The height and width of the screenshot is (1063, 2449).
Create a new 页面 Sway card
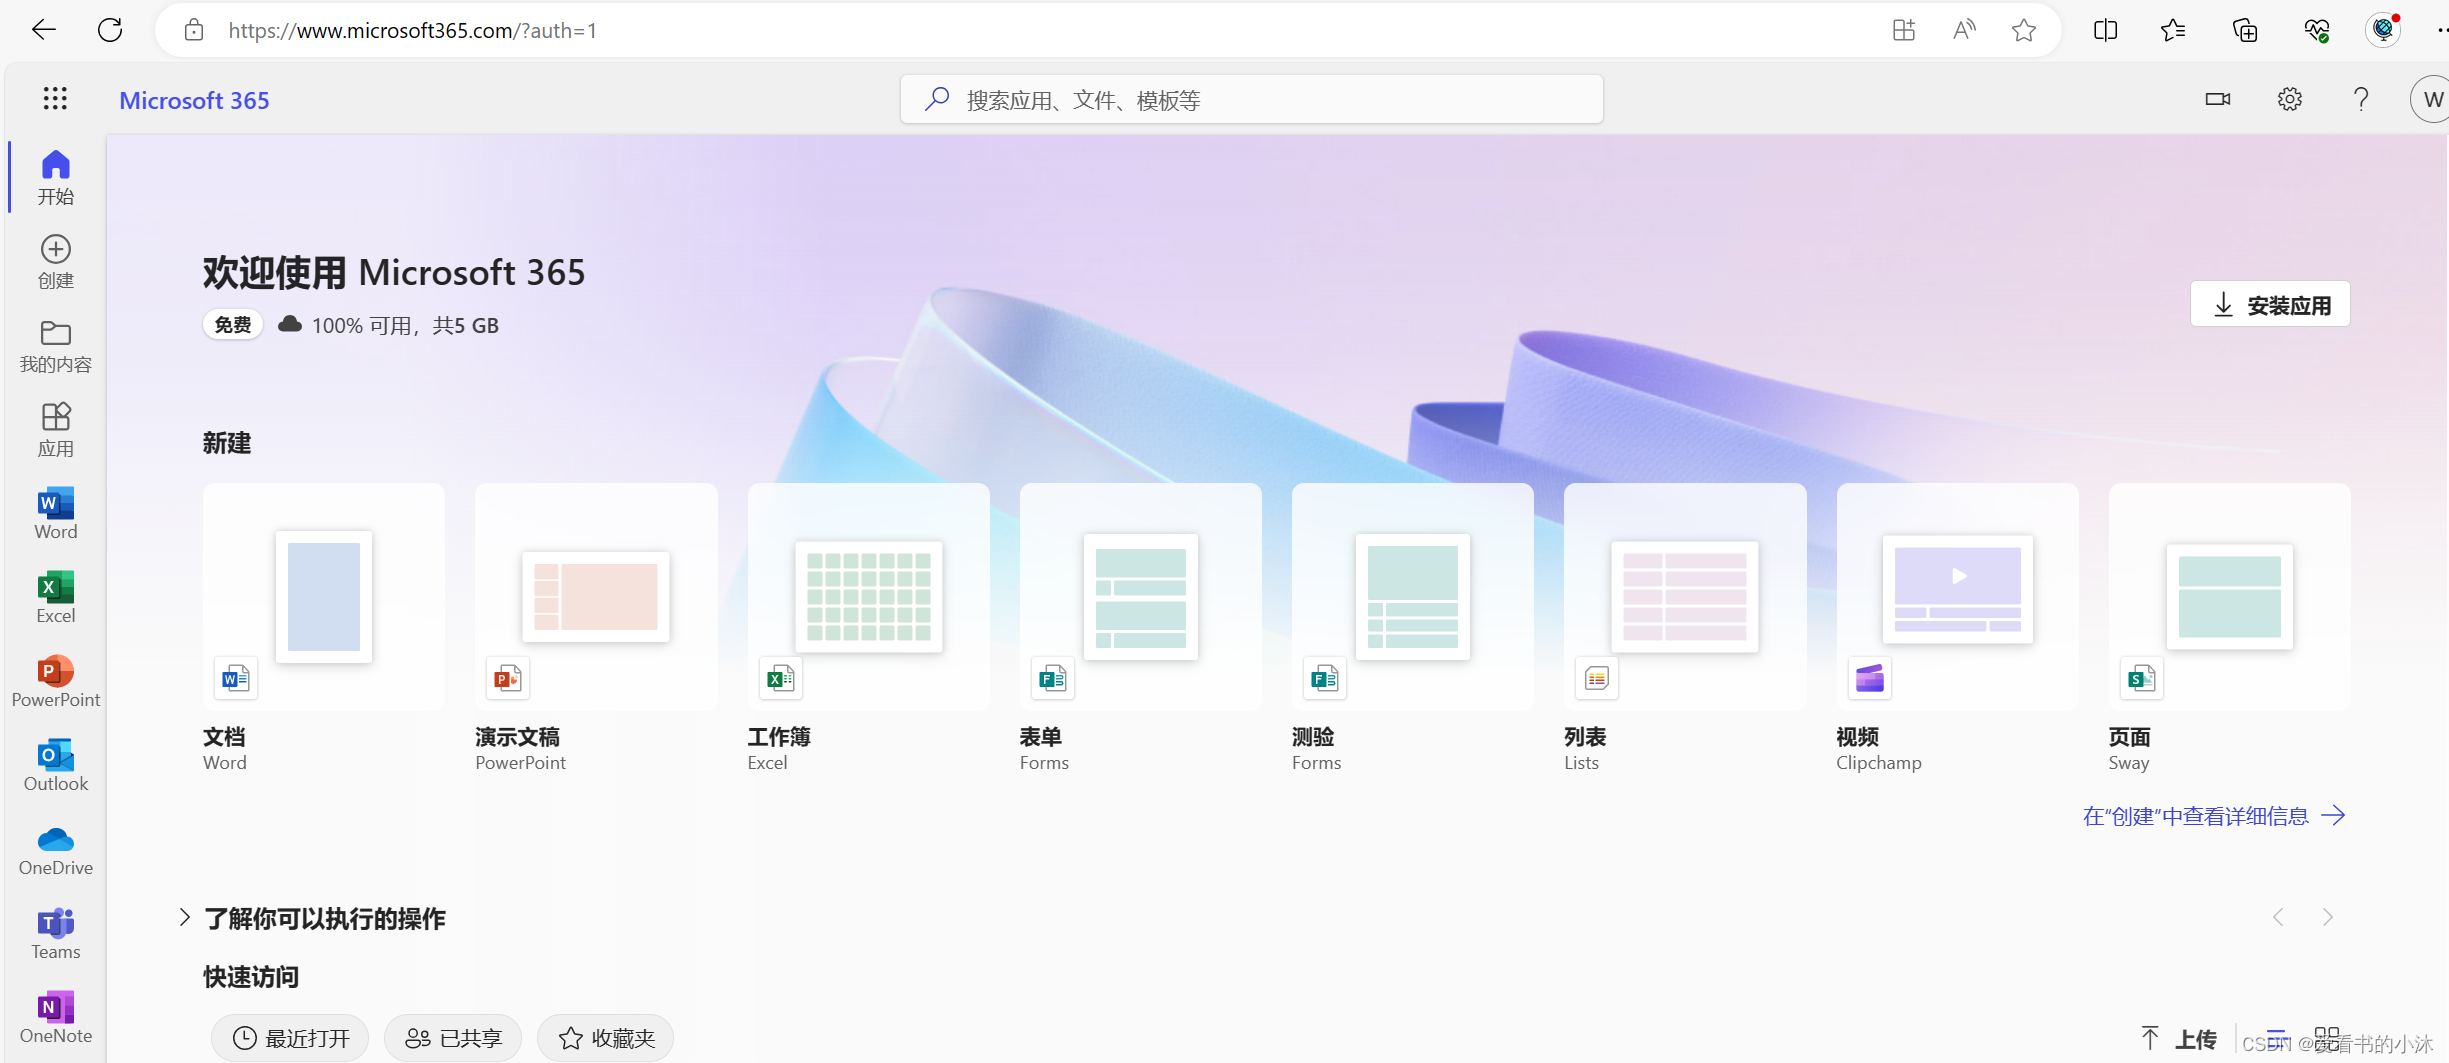[2229, 628]
